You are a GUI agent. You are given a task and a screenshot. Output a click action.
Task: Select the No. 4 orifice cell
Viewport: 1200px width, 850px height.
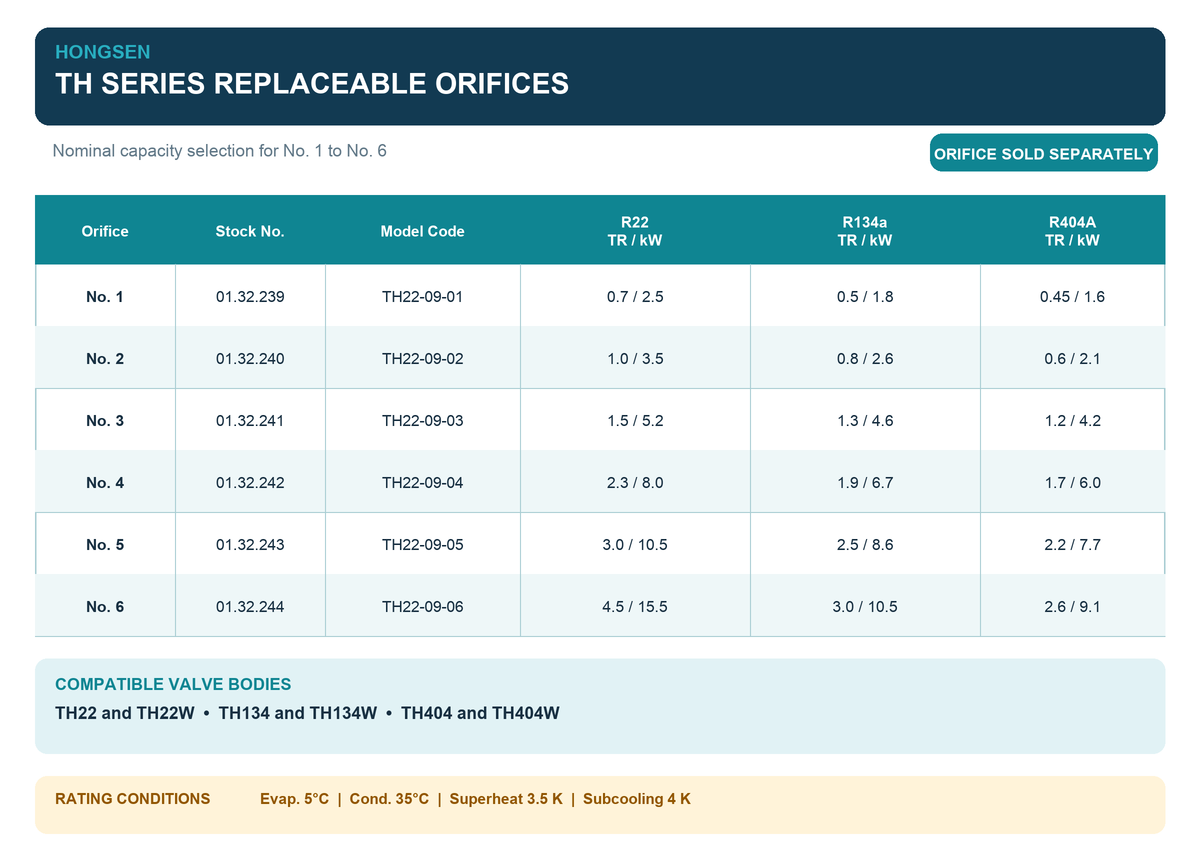[x=105, y=483]
